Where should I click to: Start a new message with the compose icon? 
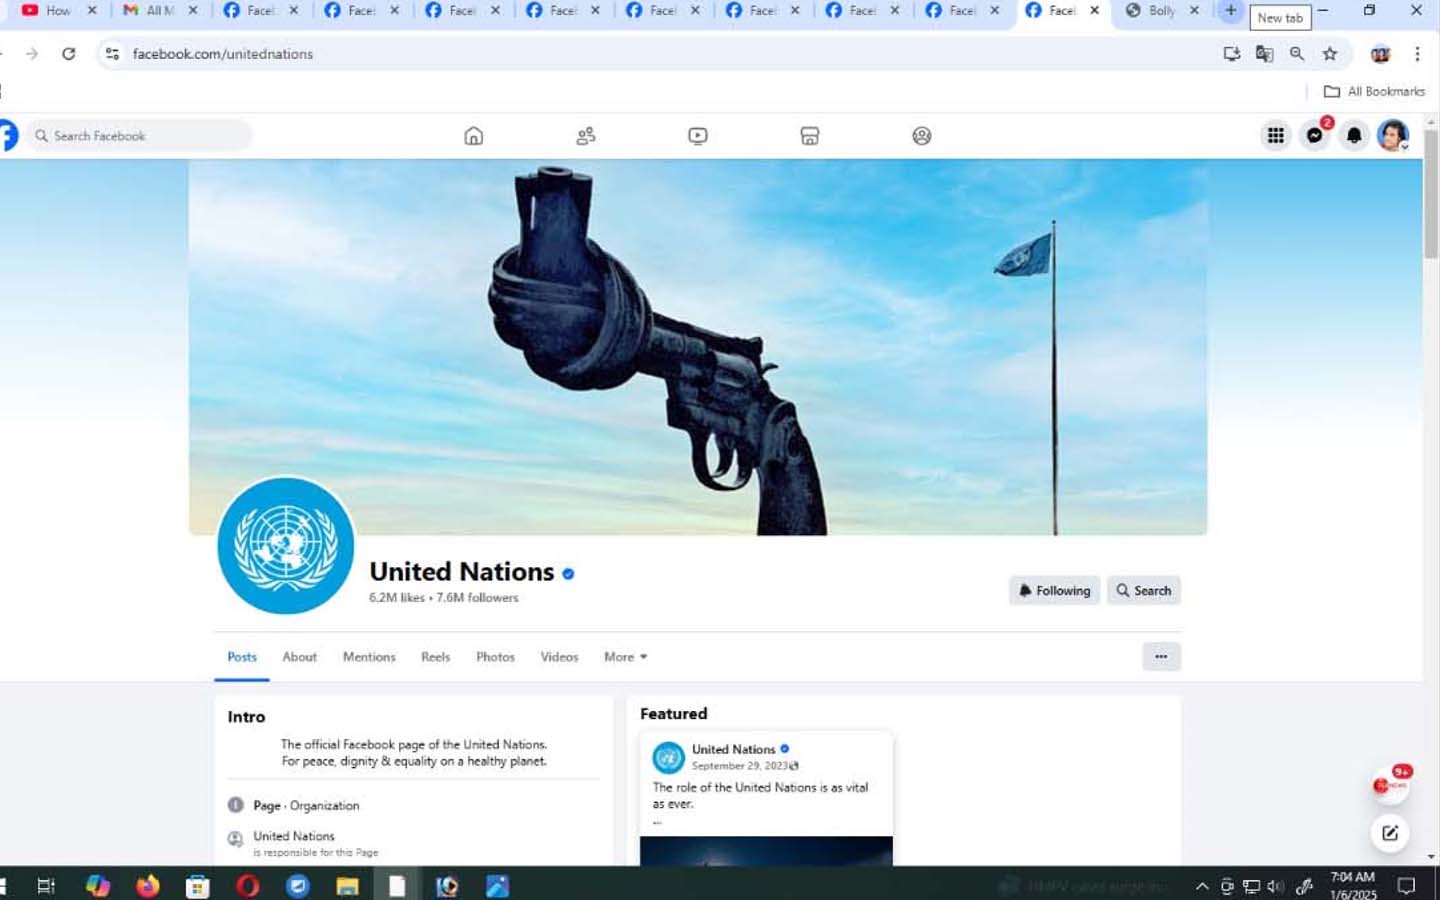[1390, 833]
